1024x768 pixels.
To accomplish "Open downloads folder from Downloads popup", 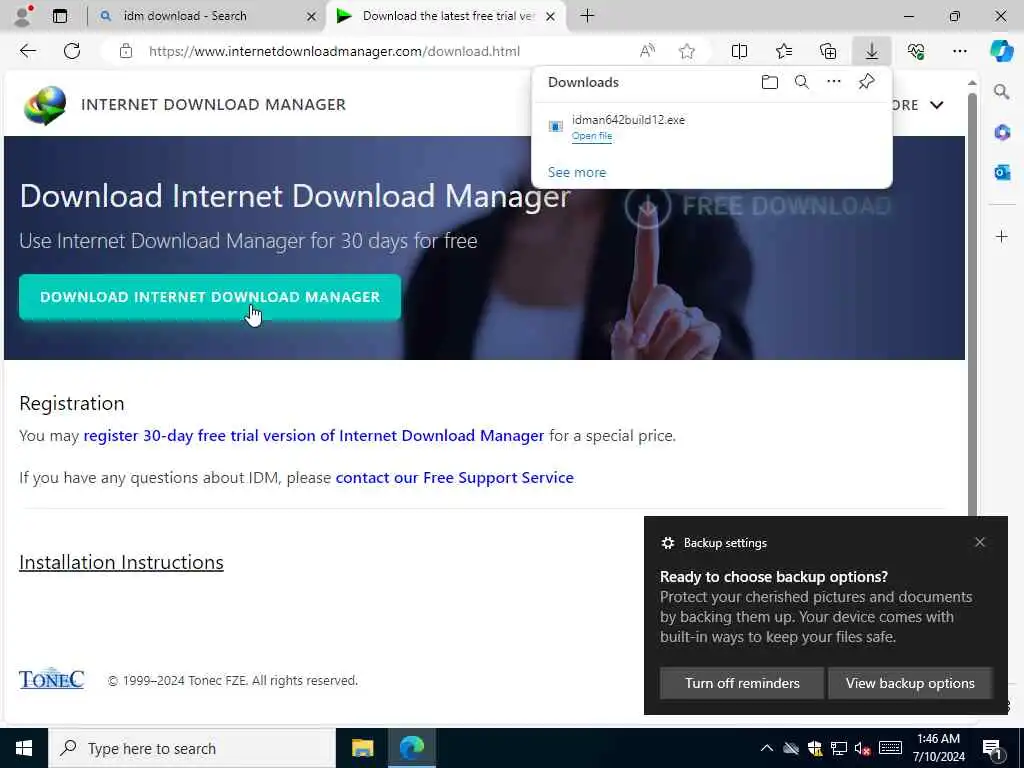I will coord(769,82).
